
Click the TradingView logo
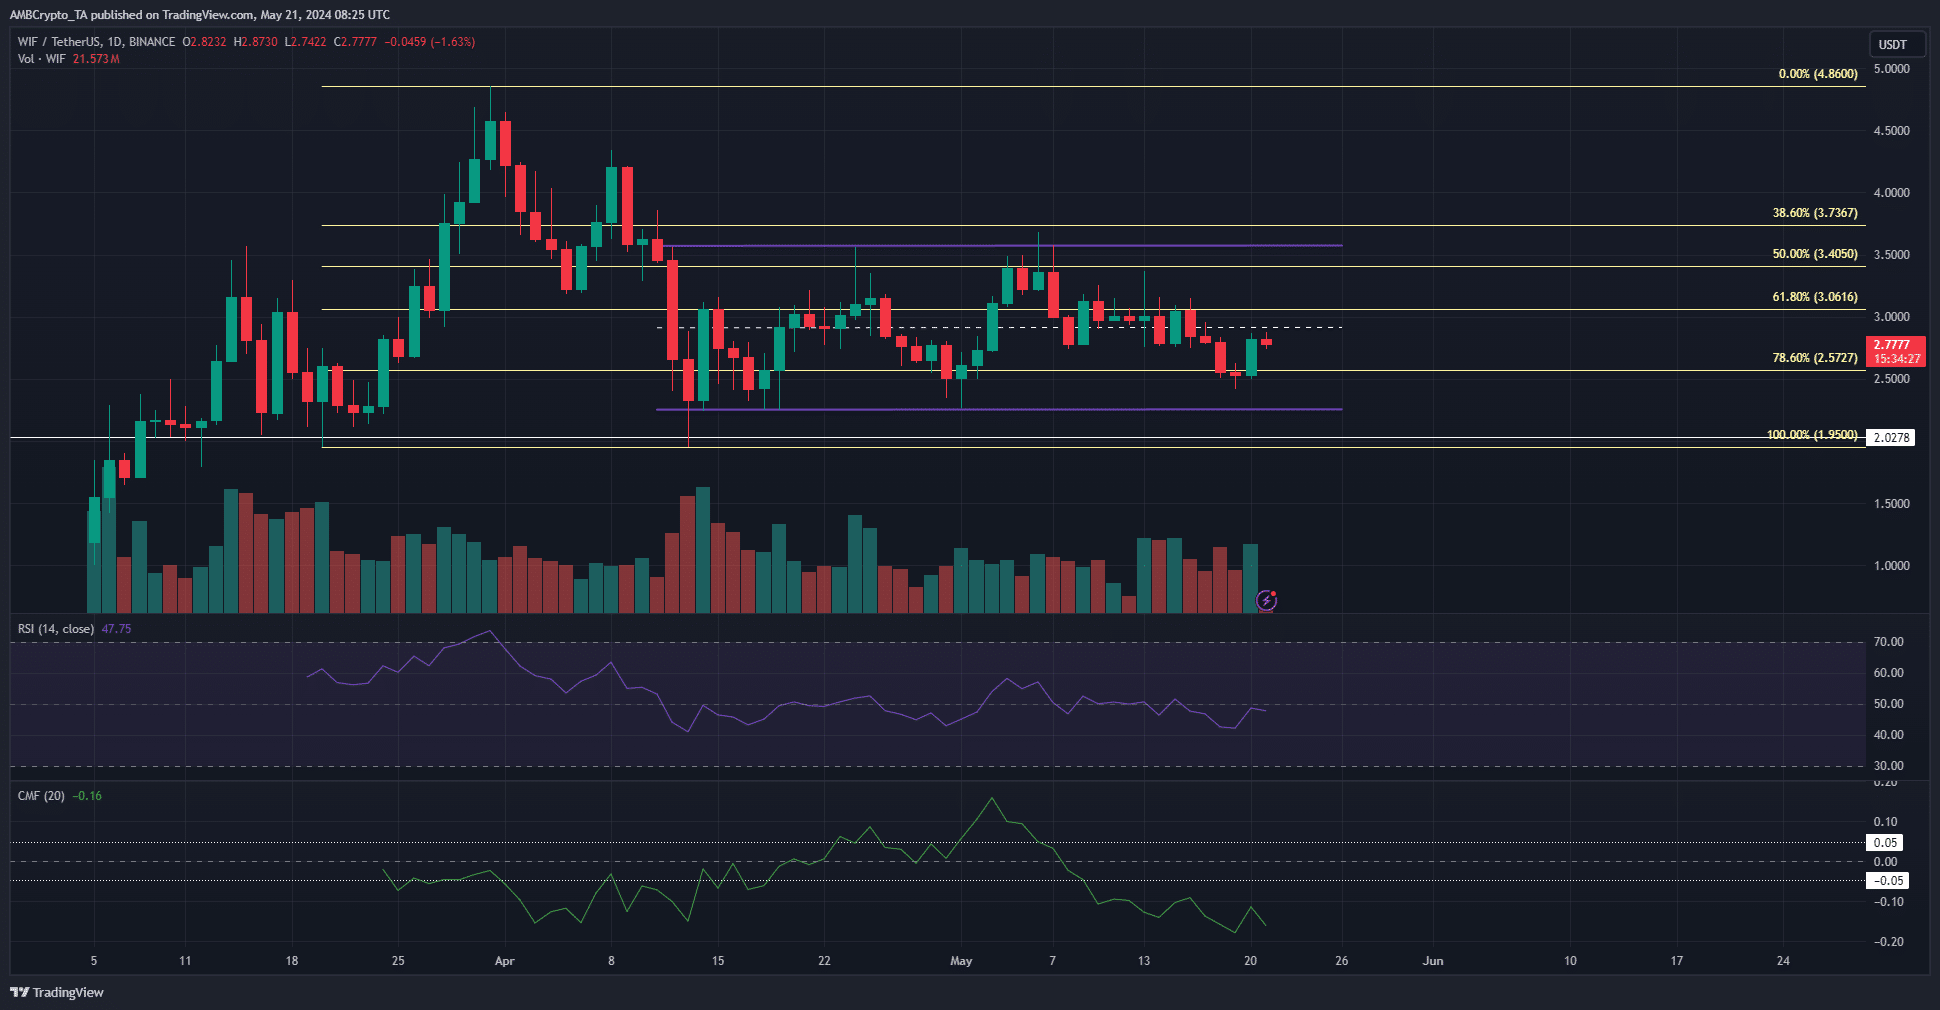(x=57, y=992)
